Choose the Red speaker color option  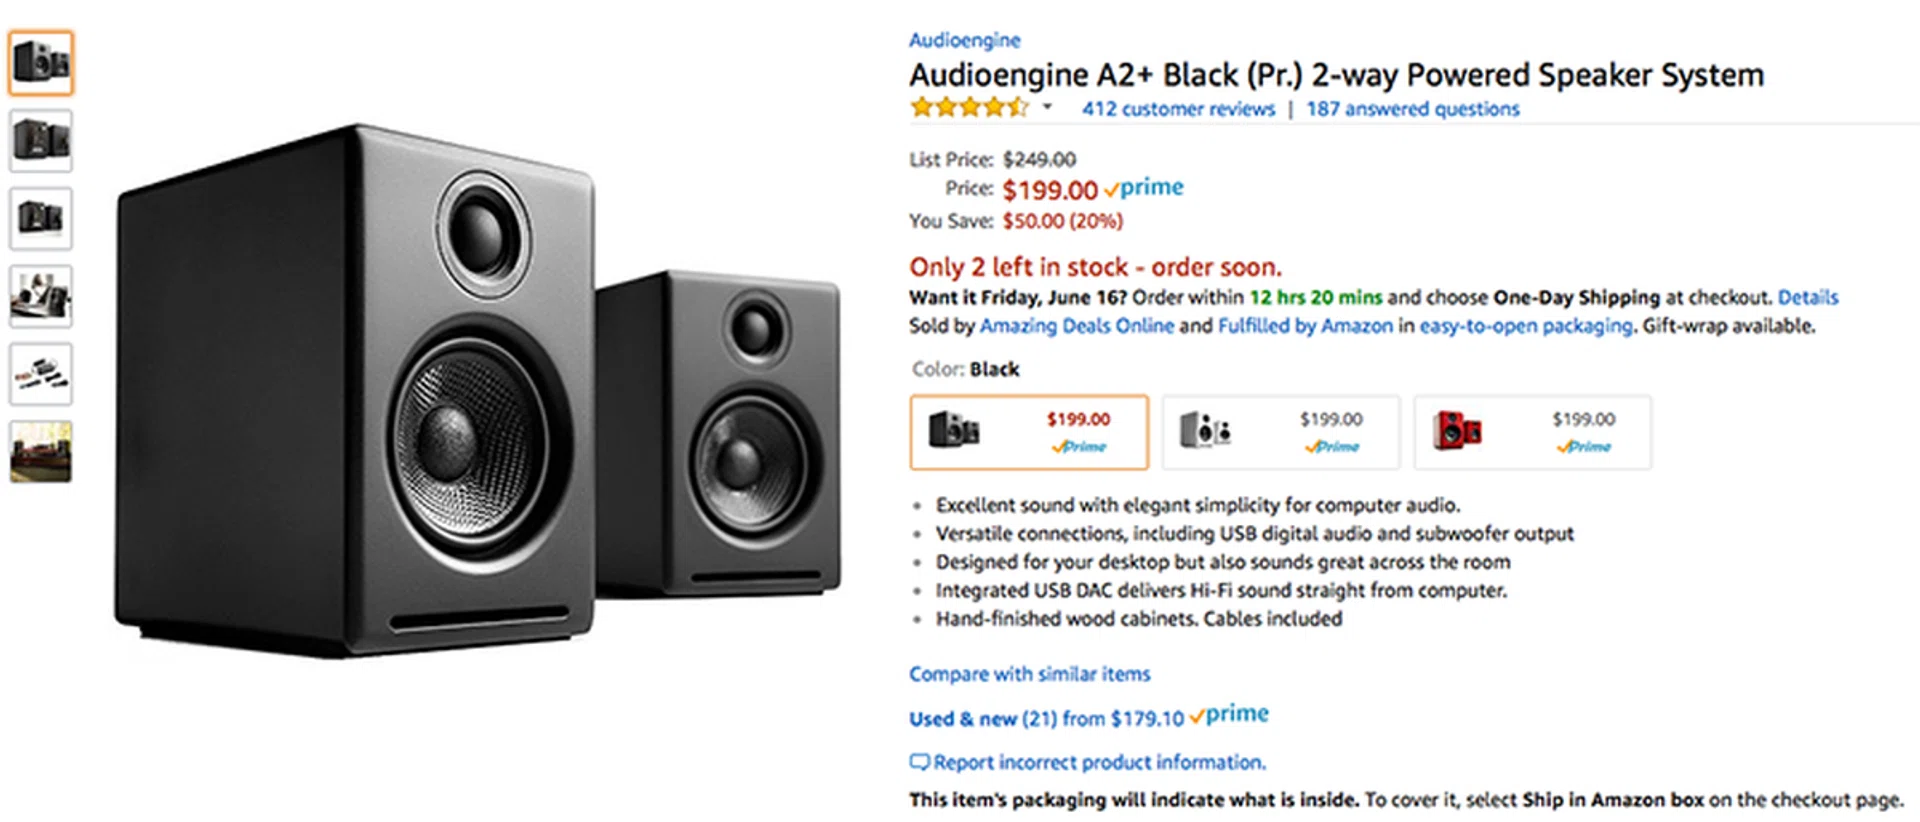[x=1533, y=432]
